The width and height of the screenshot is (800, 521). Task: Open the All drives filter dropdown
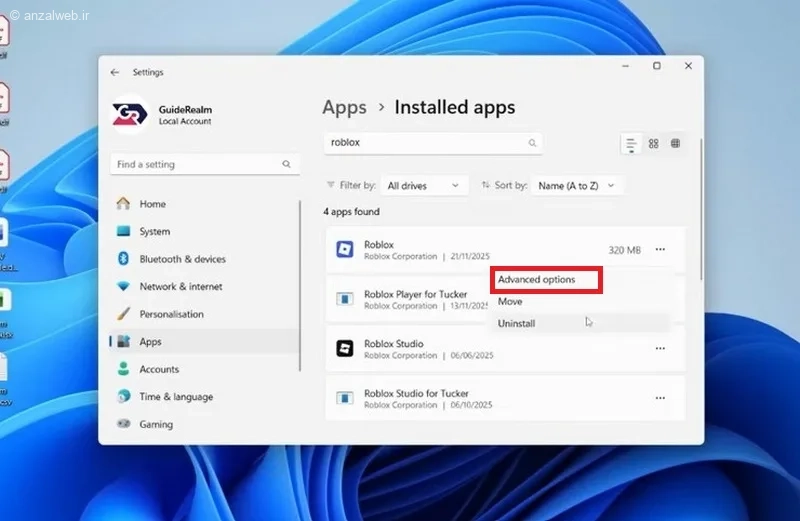(423, 186)
